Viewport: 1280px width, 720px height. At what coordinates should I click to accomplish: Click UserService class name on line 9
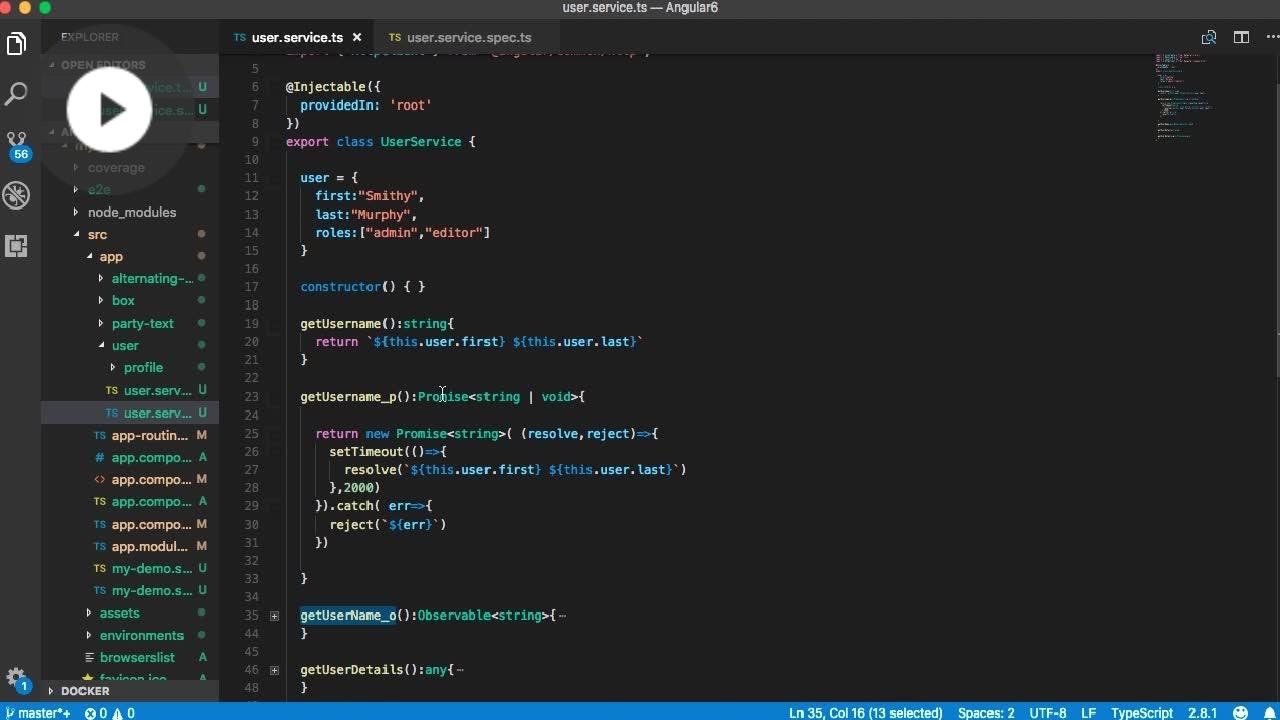420,142
